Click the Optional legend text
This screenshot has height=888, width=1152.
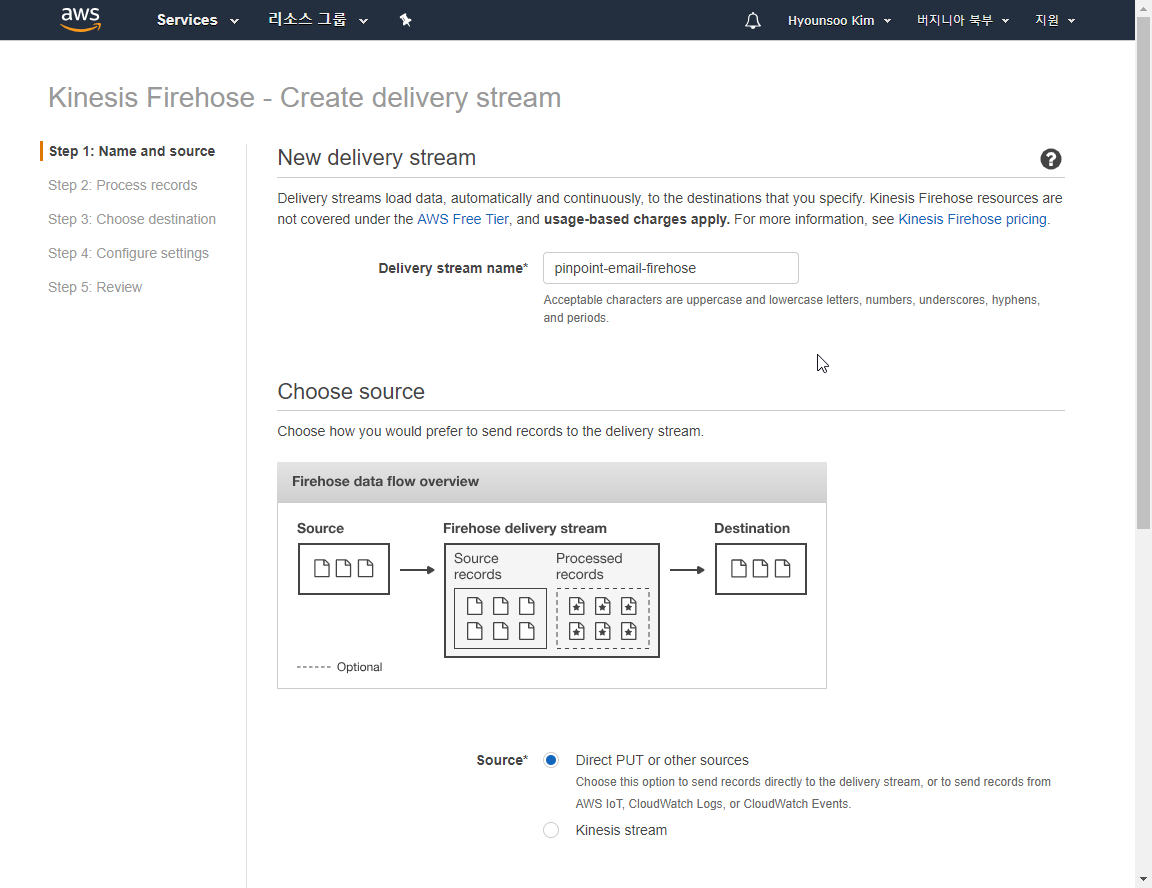(x=359, y=667)
